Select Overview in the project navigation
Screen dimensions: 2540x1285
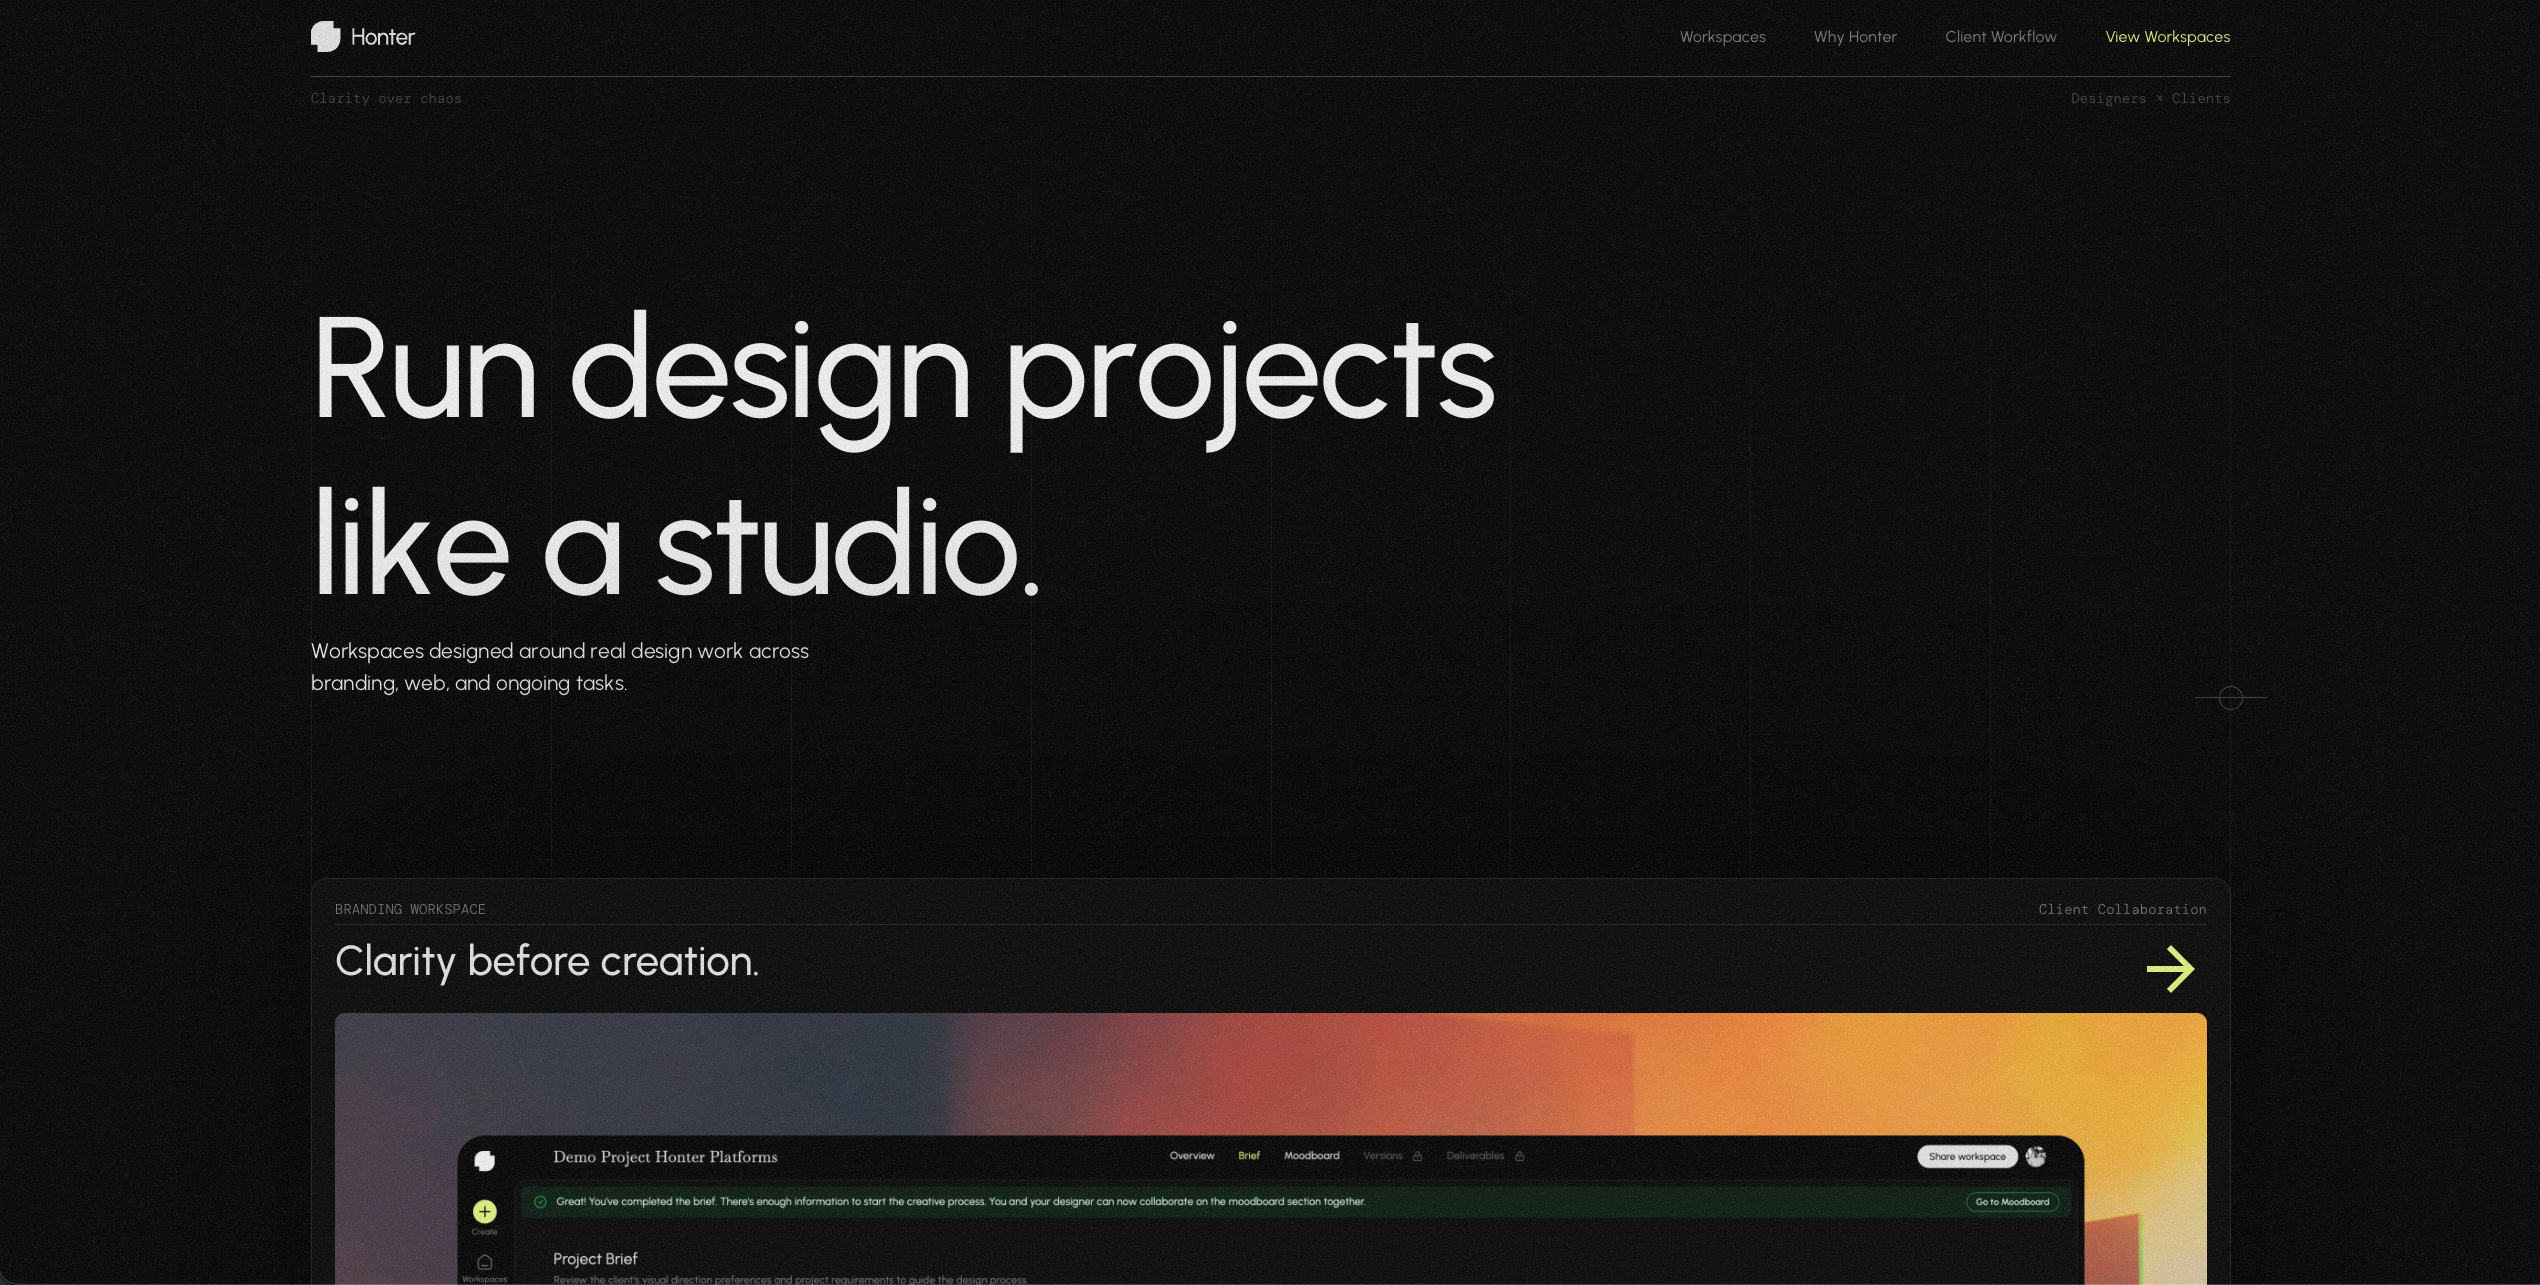(x=1191, y=1156)
